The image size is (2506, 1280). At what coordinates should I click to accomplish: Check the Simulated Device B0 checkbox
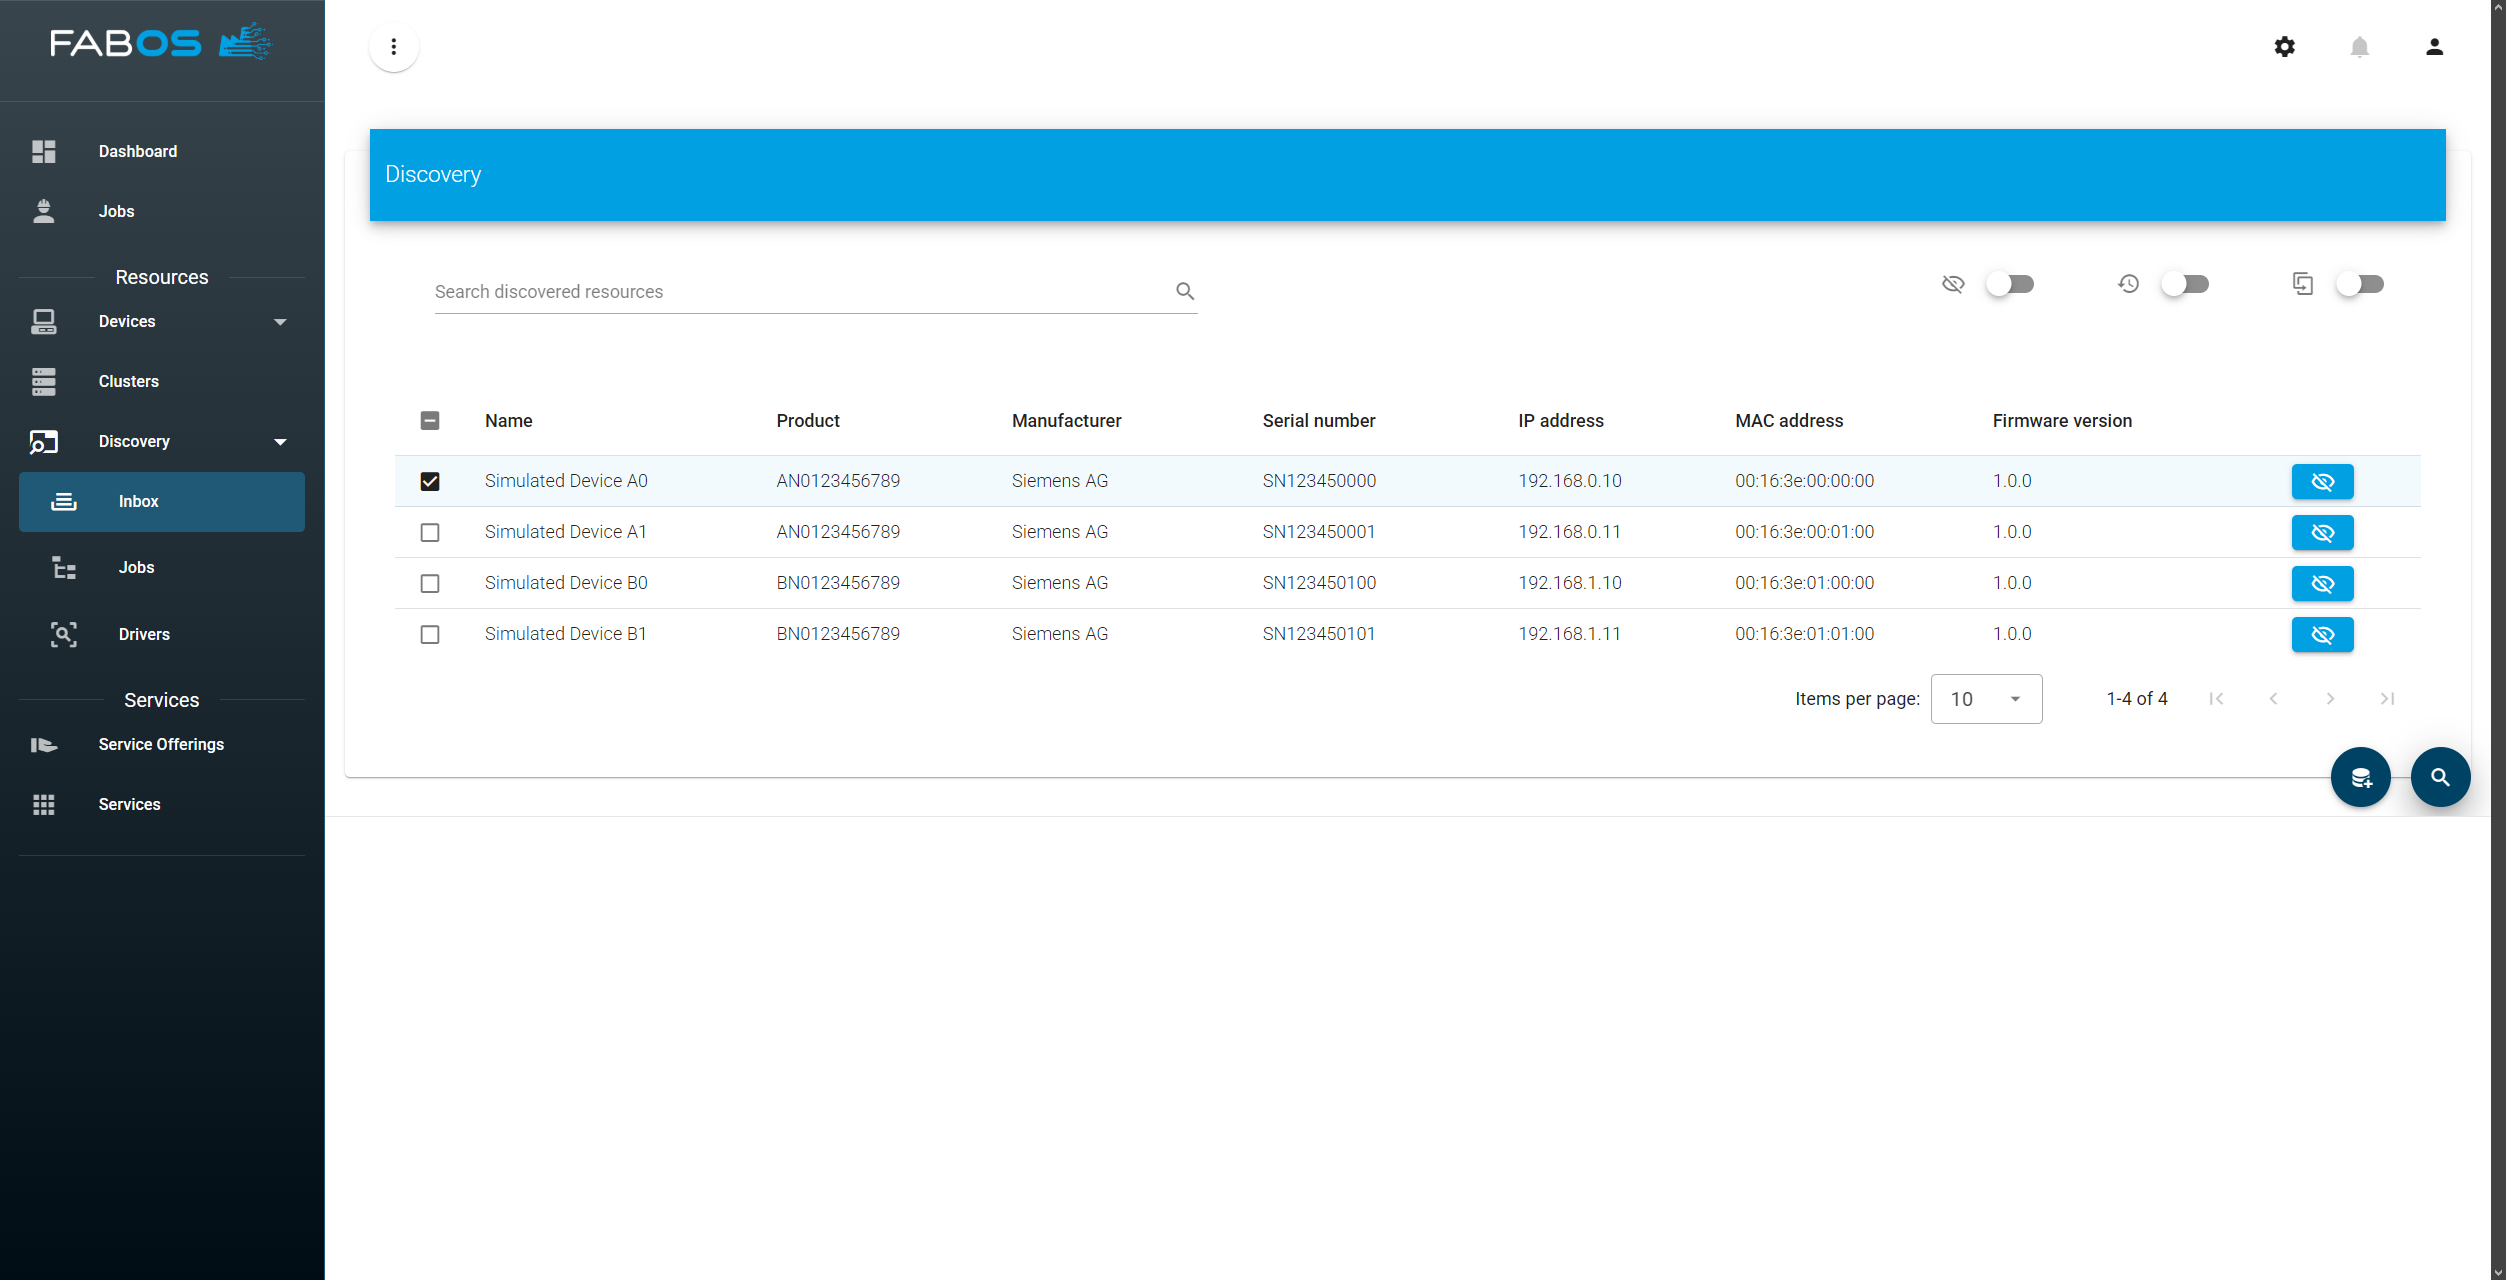coord(430,583)
